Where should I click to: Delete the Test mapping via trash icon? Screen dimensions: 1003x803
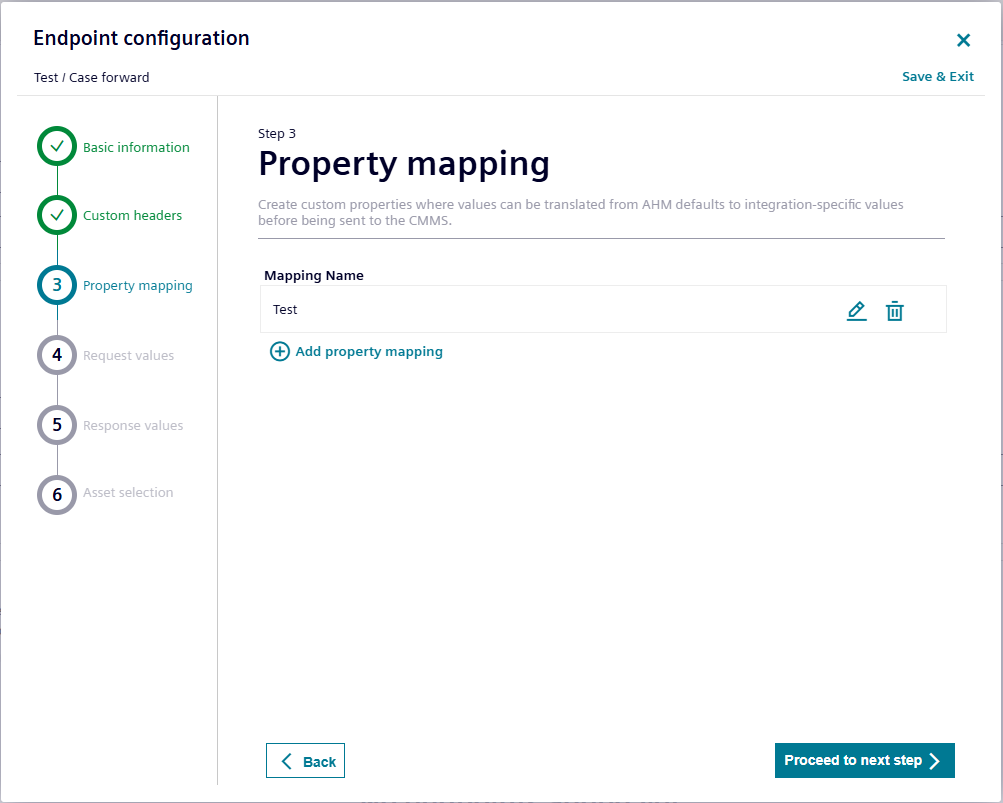[x=895, y=311]
